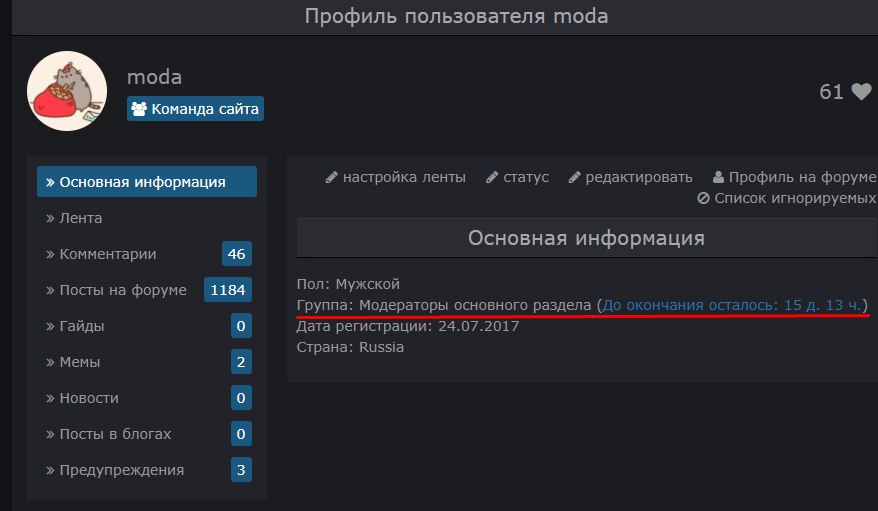Go to Посты на форуме section

[x=122, y=290]
